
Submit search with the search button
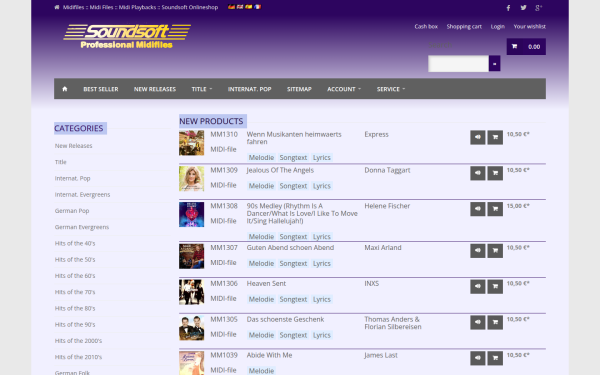pyautogui.click(x=494, y=64)
